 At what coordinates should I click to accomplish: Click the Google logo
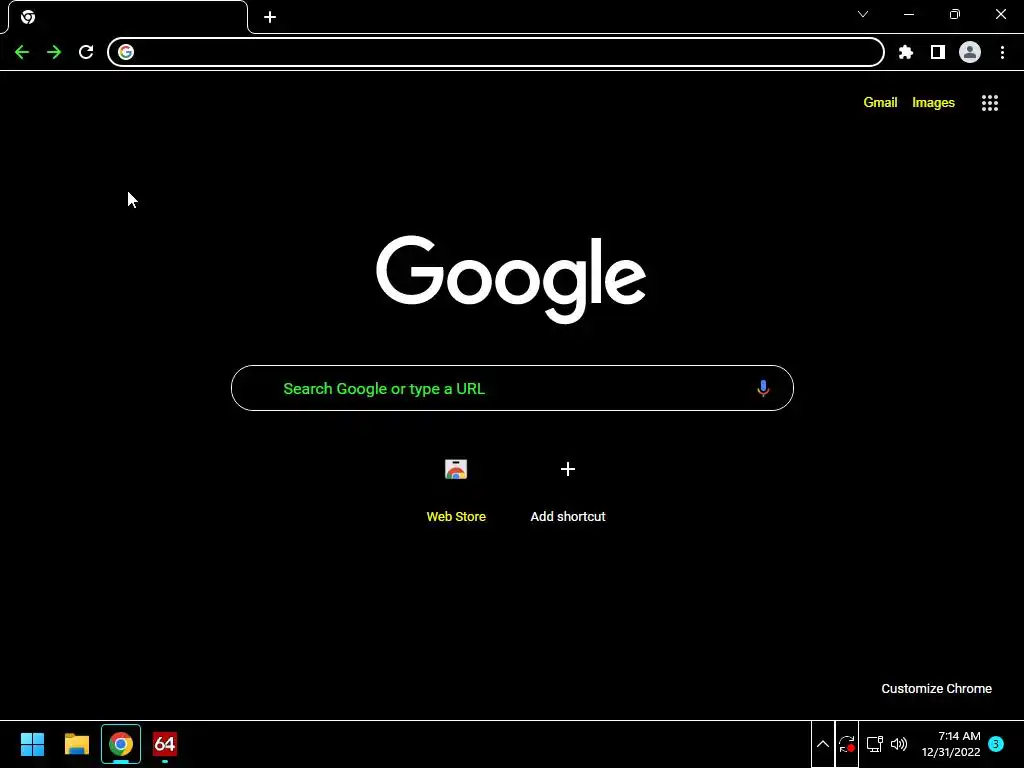tap(511, 280)
